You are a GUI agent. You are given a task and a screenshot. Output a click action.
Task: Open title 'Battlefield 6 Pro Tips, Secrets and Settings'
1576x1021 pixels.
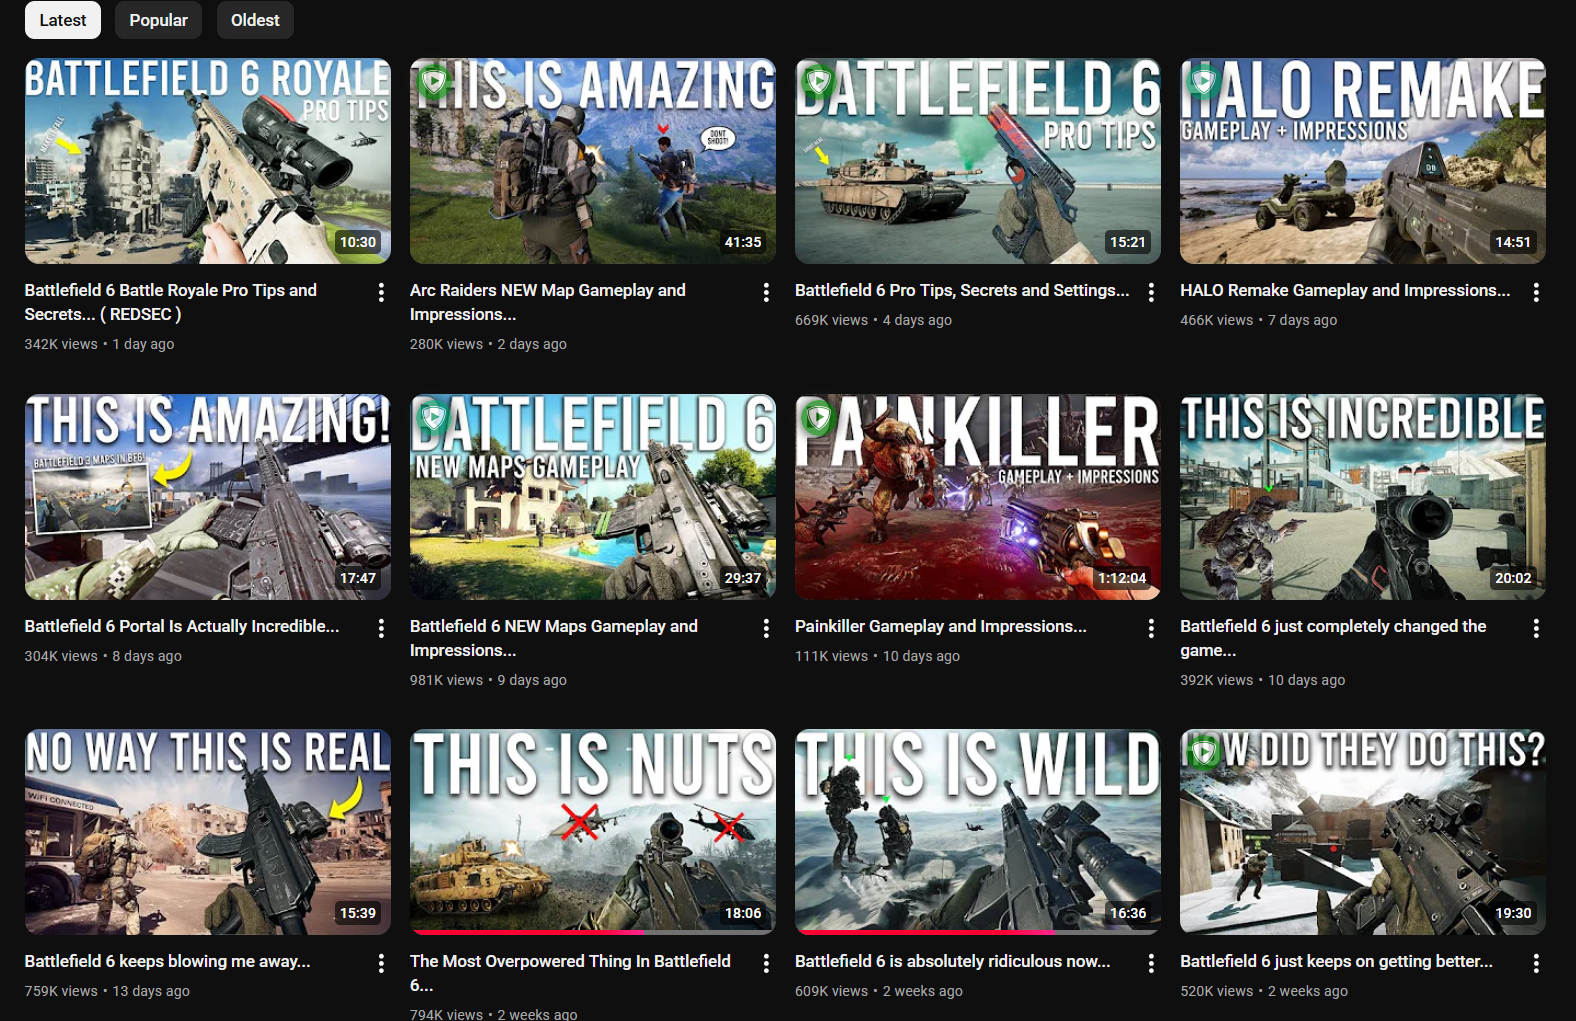tap(962, 290)
